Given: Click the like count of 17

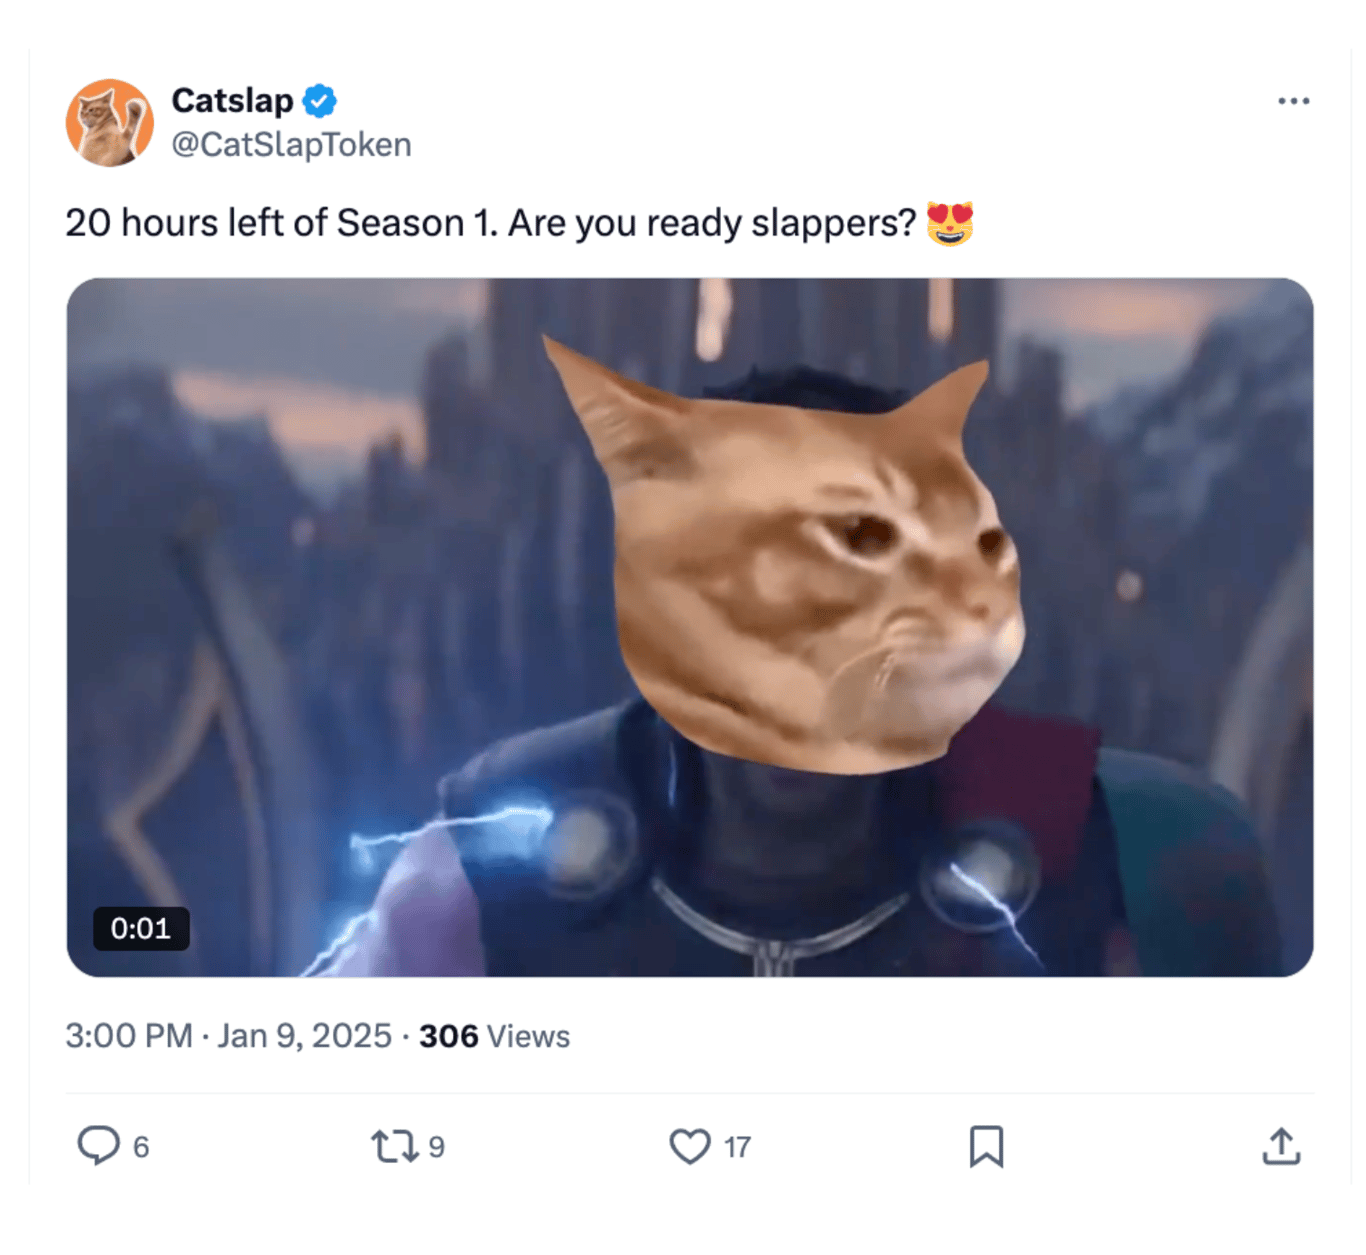Looking at the screenshot, I should pos(738,1147).
